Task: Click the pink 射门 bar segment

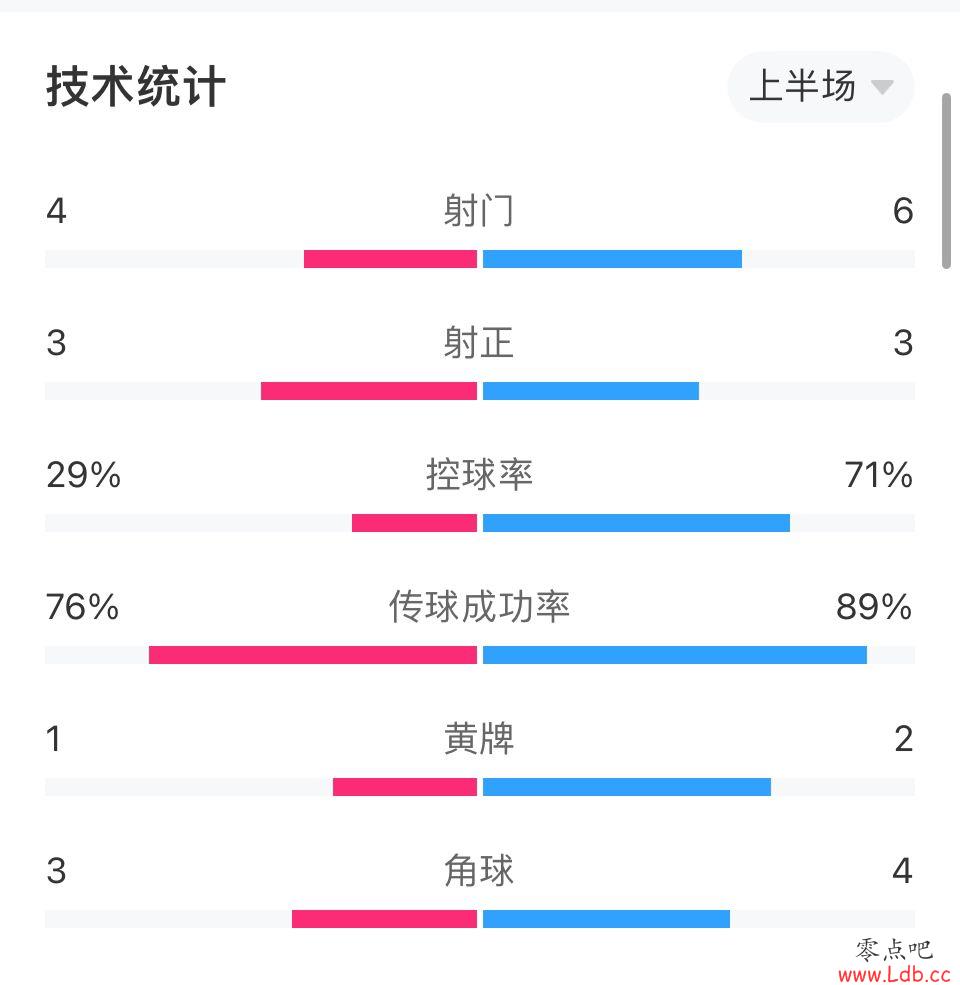Action: (390, 259)
